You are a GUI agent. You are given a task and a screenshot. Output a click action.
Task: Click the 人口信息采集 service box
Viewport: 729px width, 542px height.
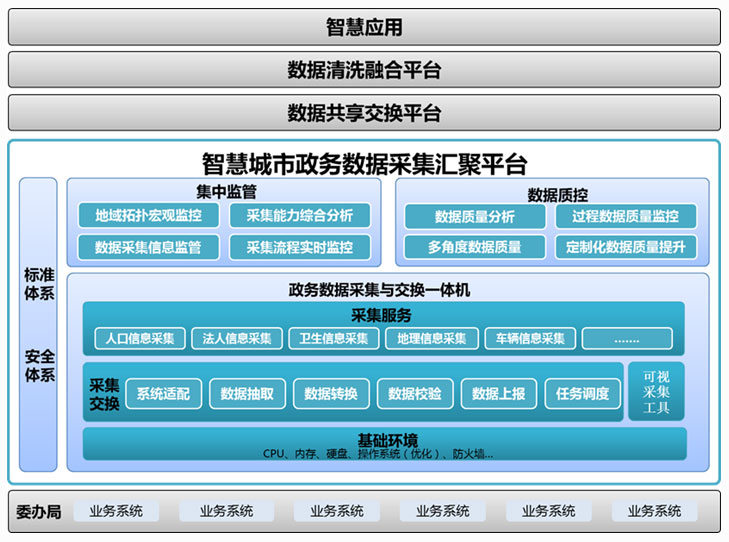[140, 338]
